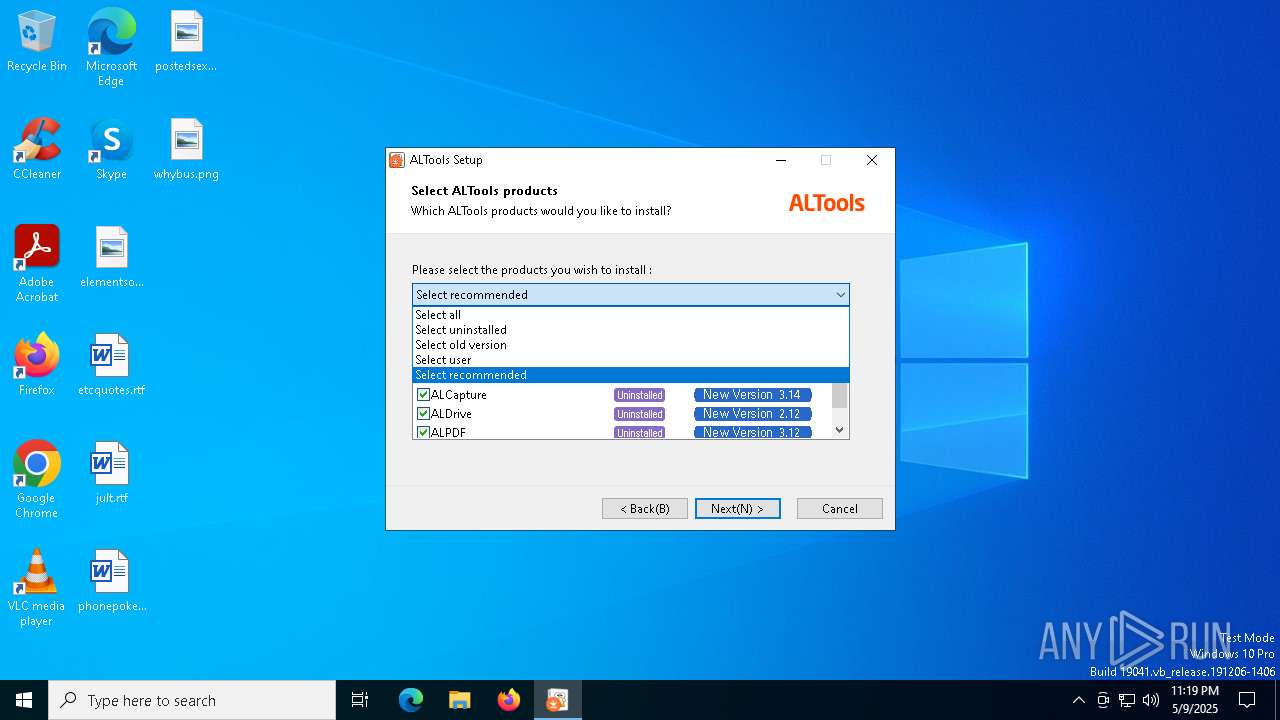
Task: Open the volume control tray icon
Action: [1151, 700]
